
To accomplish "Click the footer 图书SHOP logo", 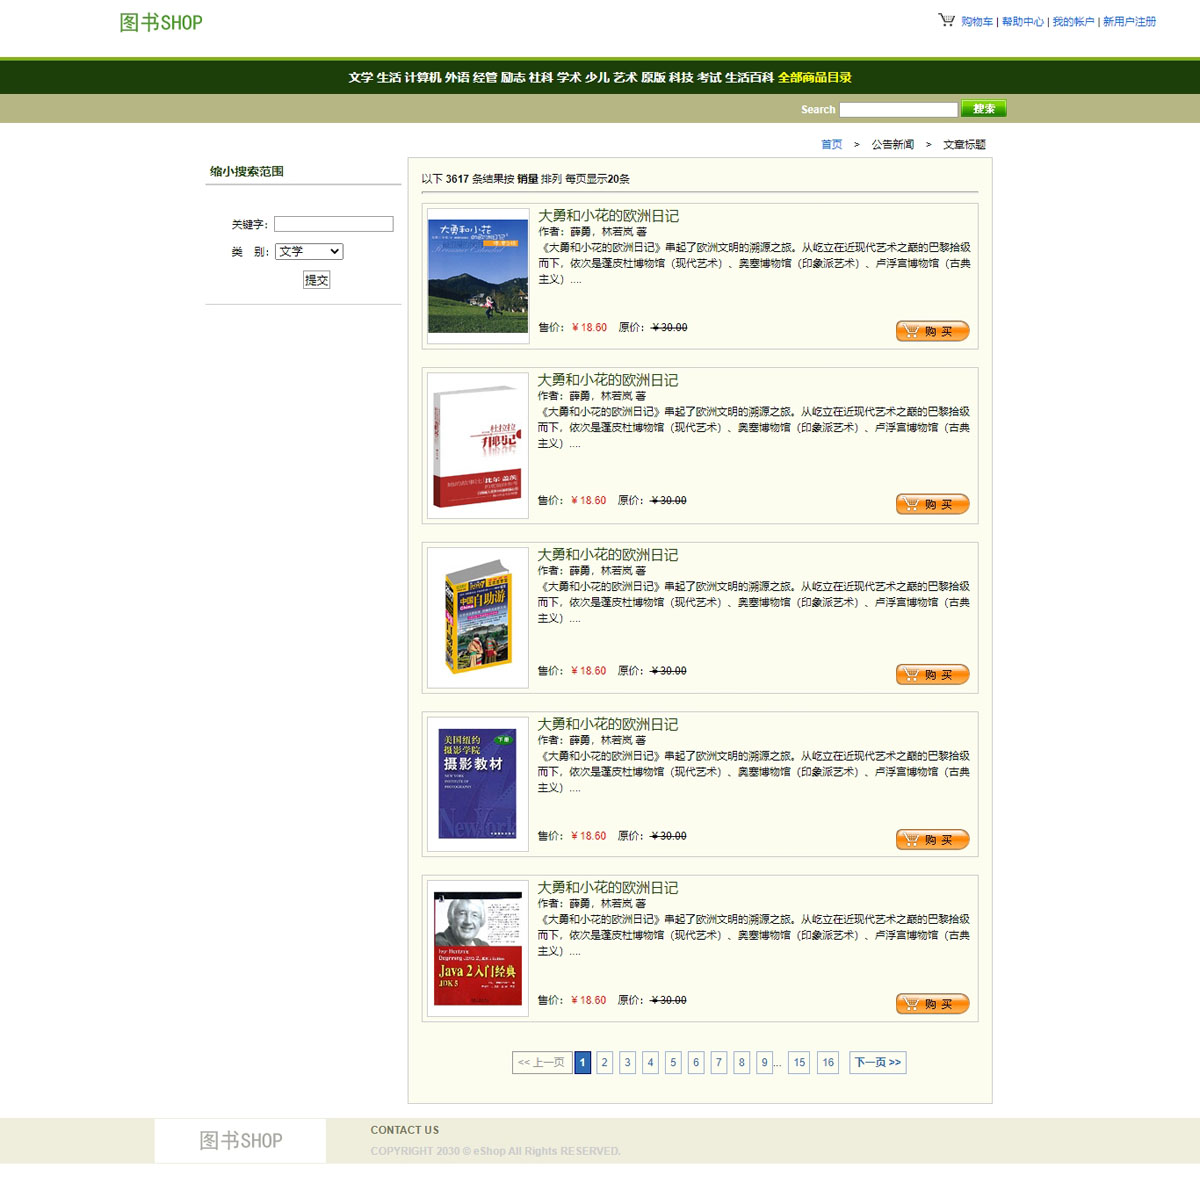I will (x=241, y=1141).
